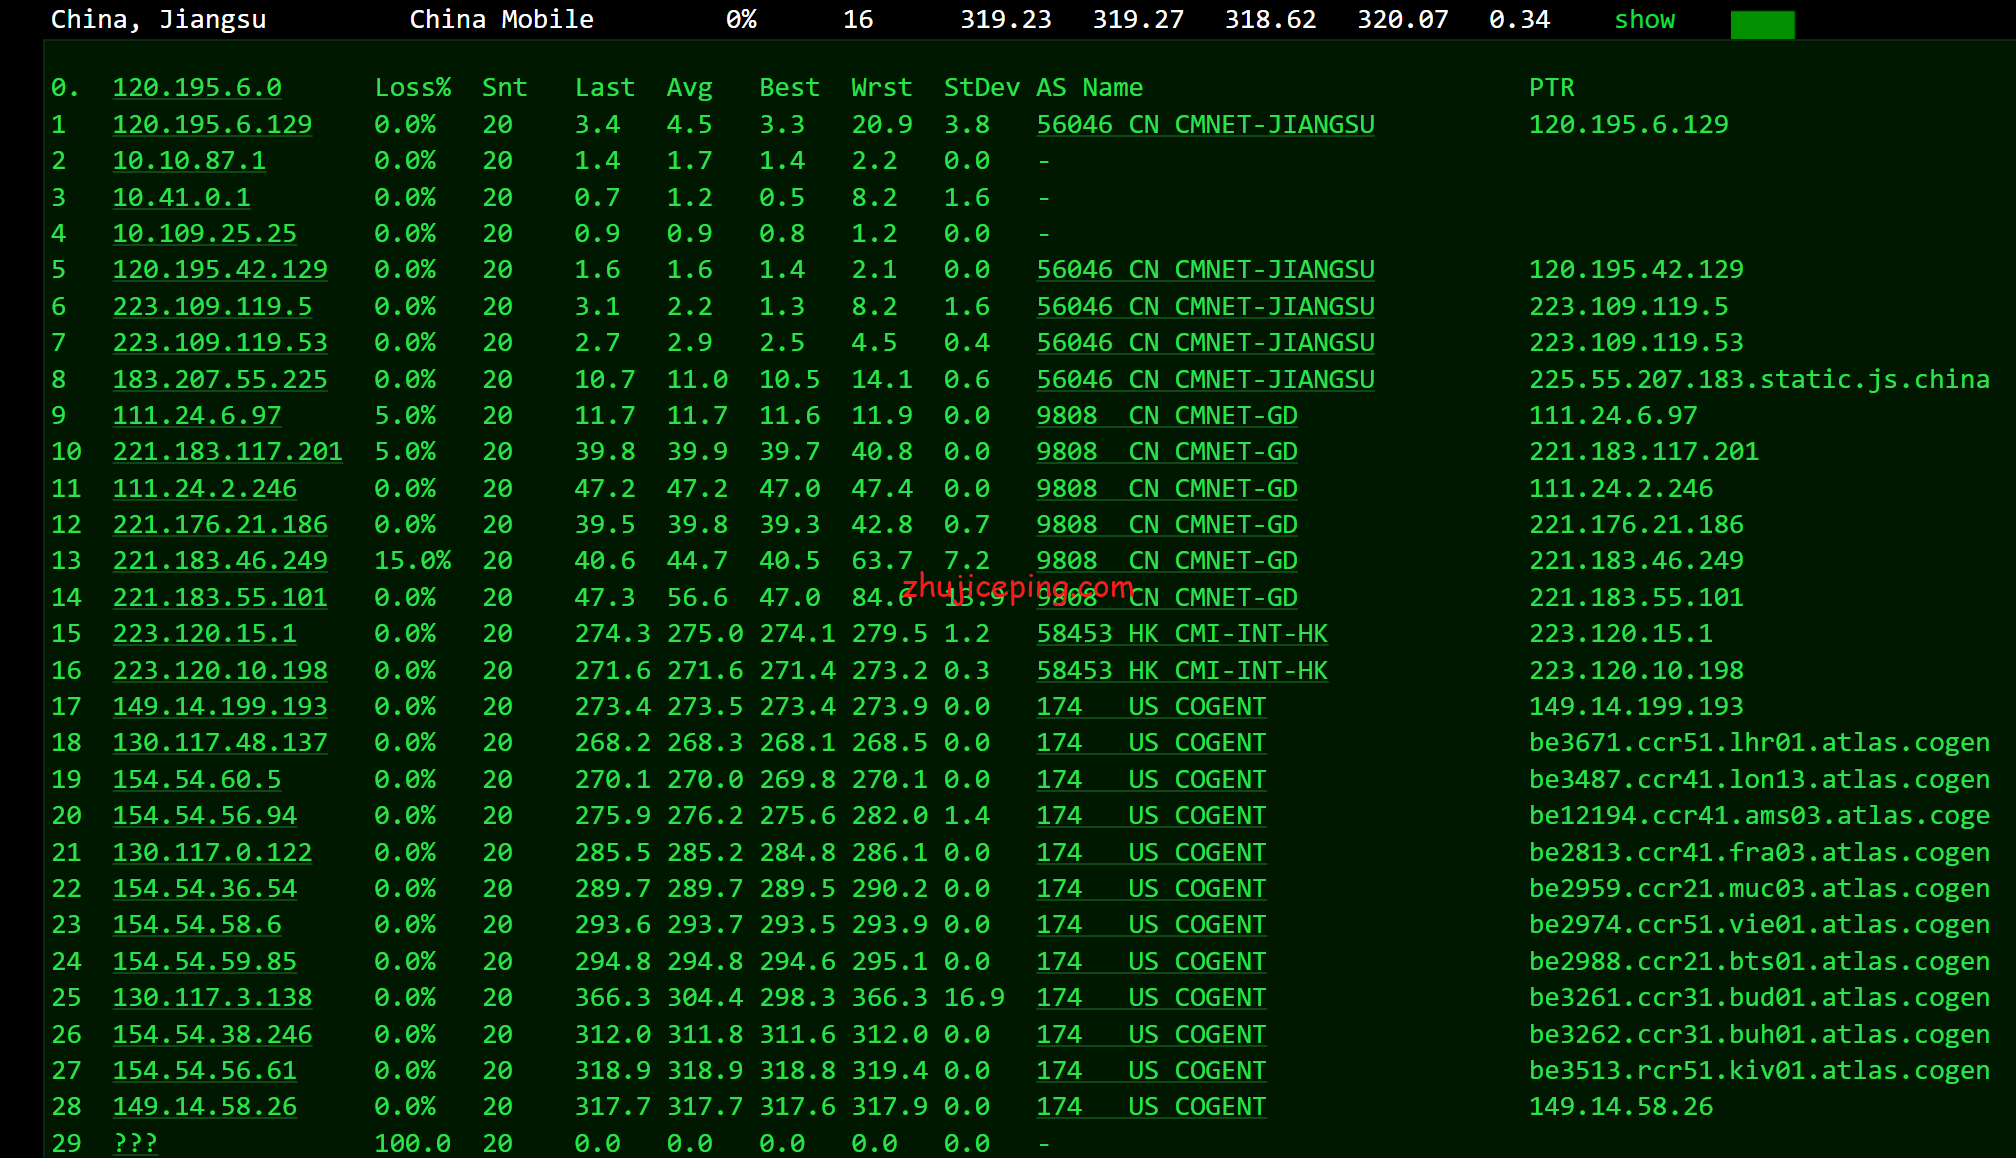Open hop 7 IP 223.109.119.53

coord(220,342)
